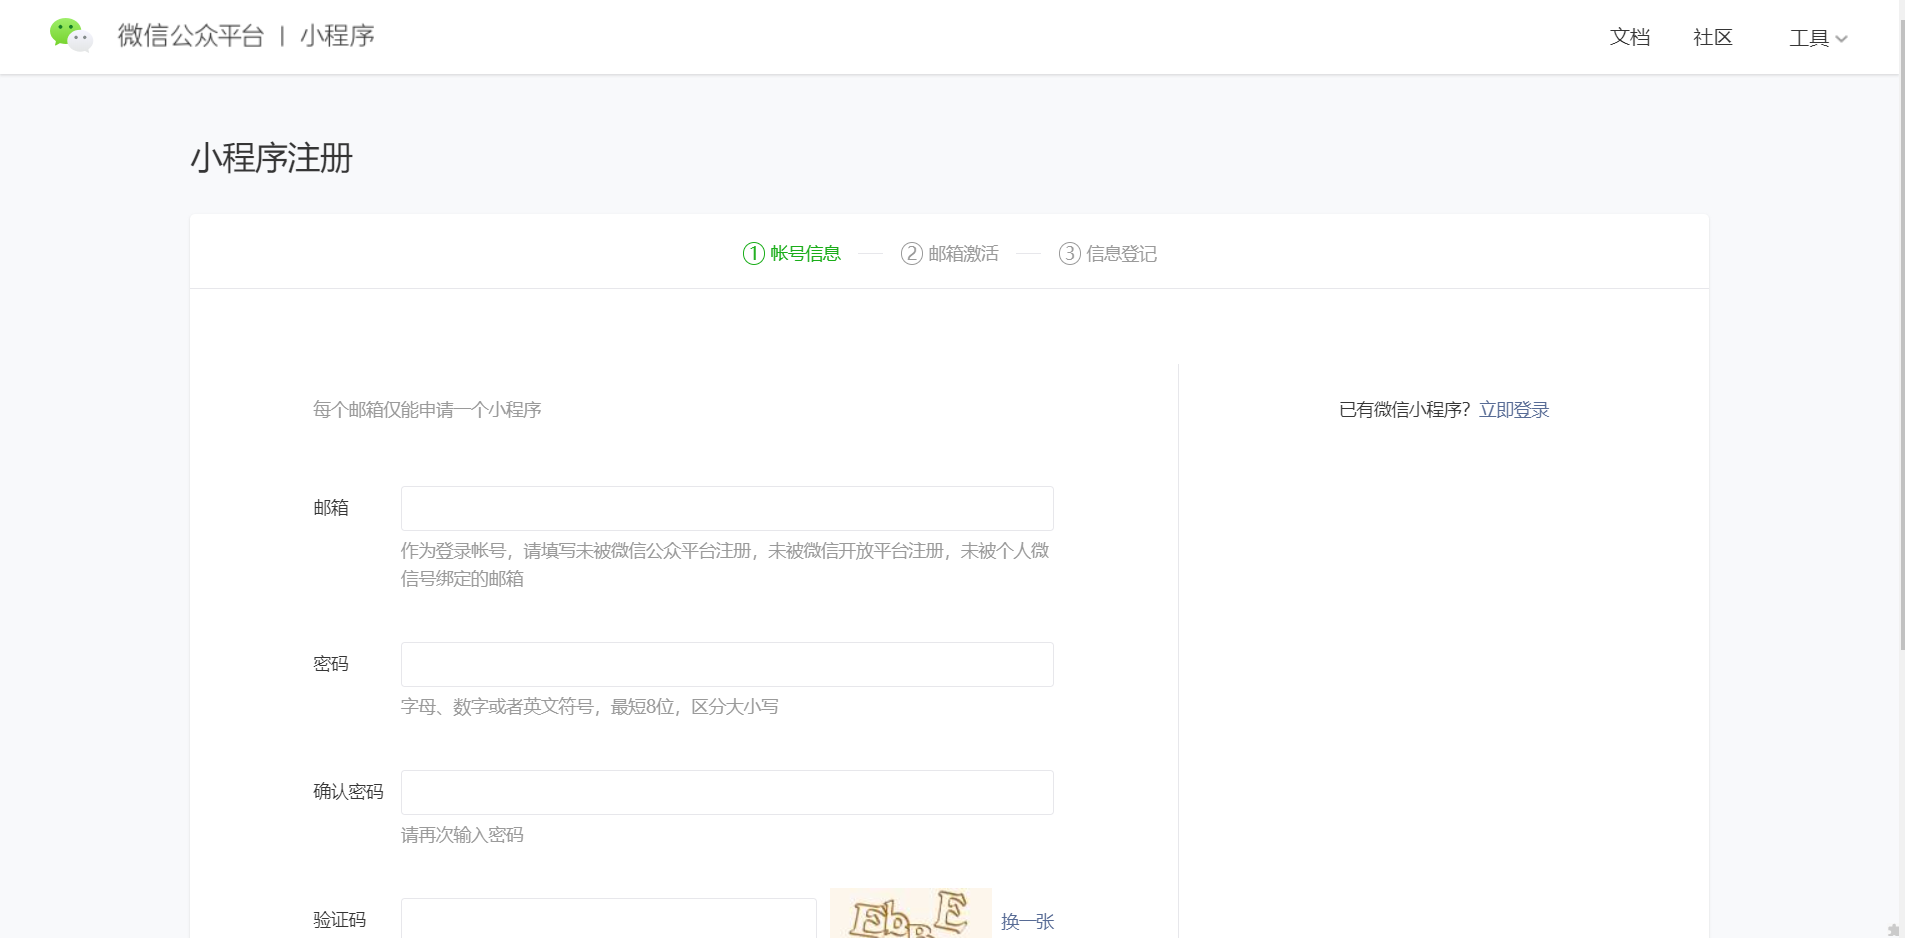Image resolution: width=1905 pixels, height=938 pixels.
Task: Click 小程序 label next to platform logo
Action: click(x=337, y=36)
